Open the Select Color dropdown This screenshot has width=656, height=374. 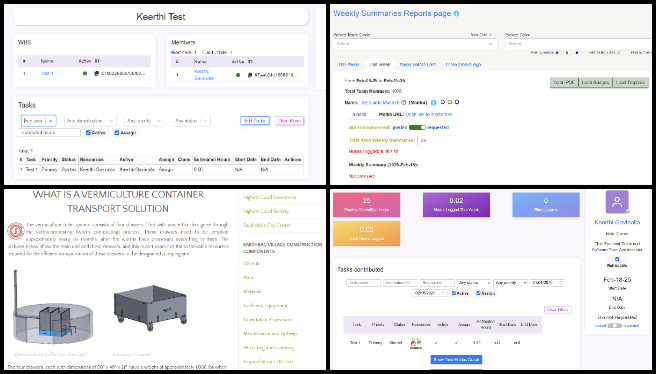point(580,44)
